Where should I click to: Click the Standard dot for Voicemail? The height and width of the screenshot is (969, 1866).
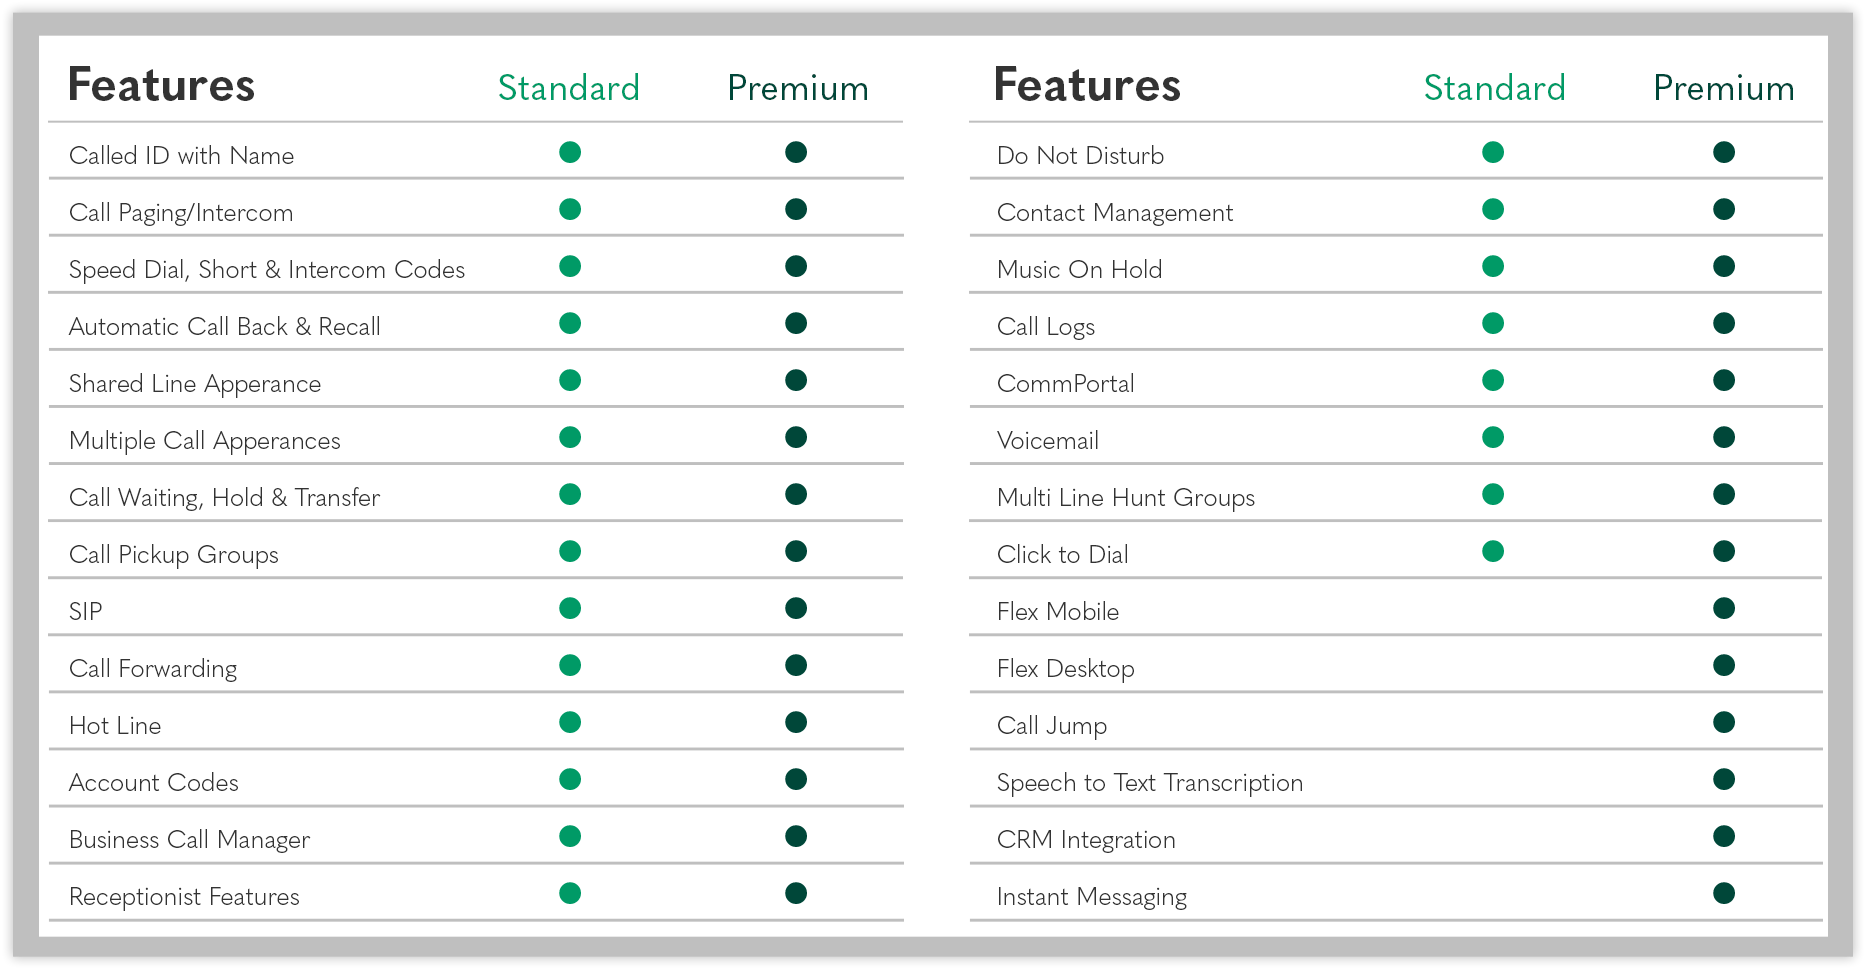click(x=1493, y=437)
